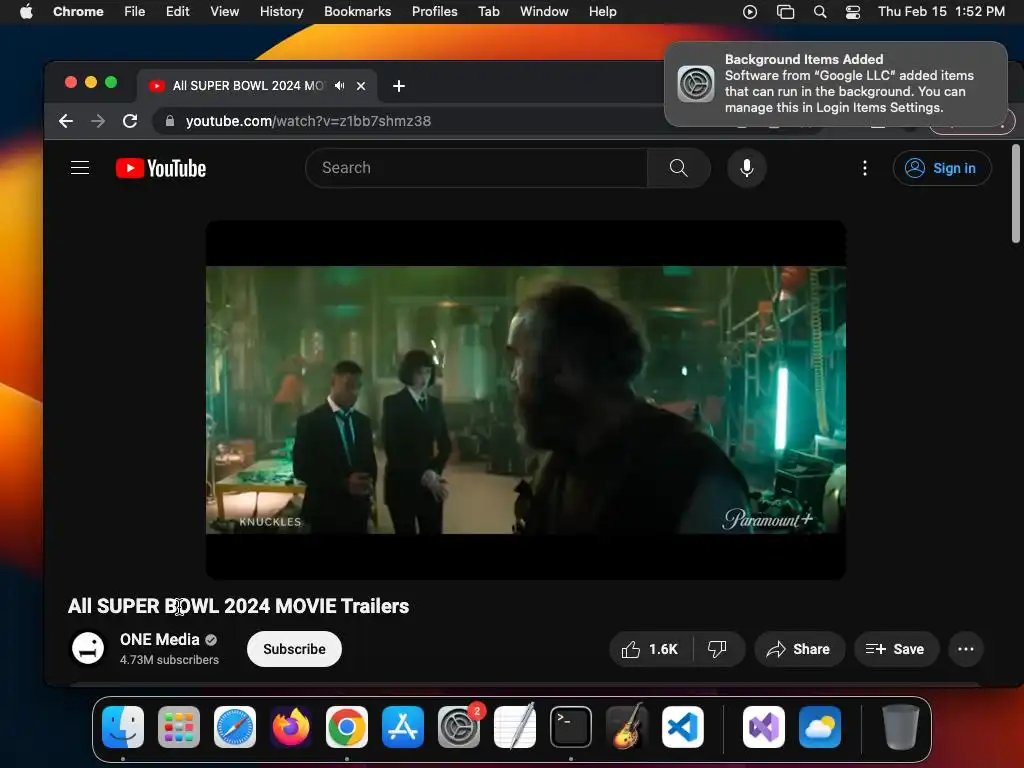
Task: Dislike the video with thumbs down
Action: coord(717,649)
